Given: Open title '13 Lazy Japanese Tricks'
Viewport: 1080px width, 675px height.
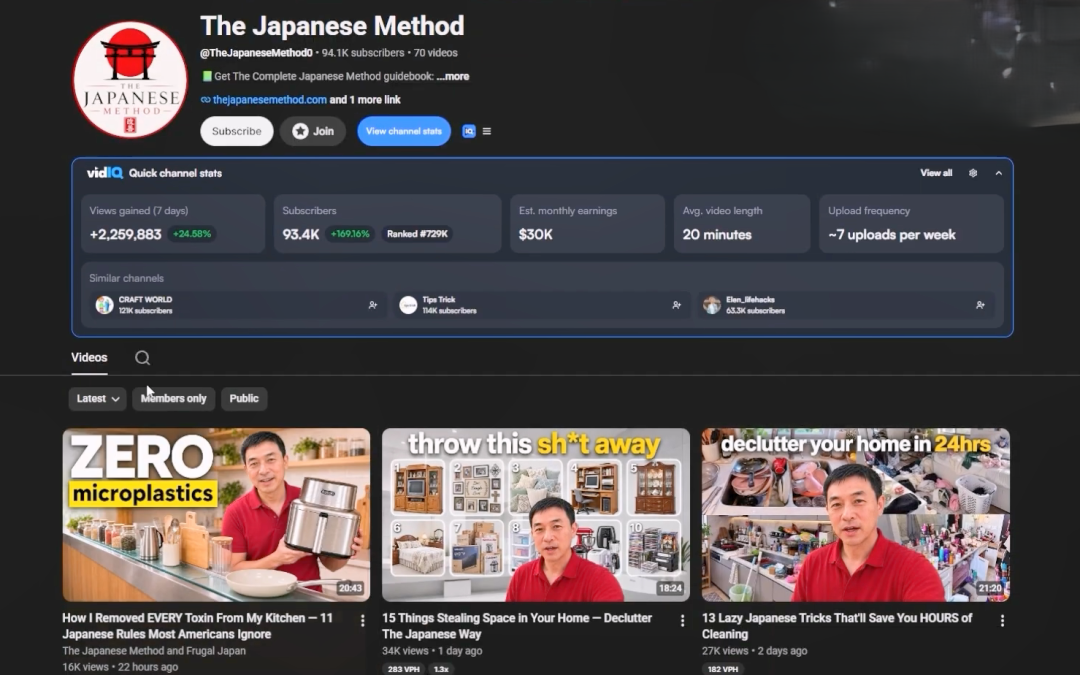Looking at the screenshot, I should coord(837,626).
